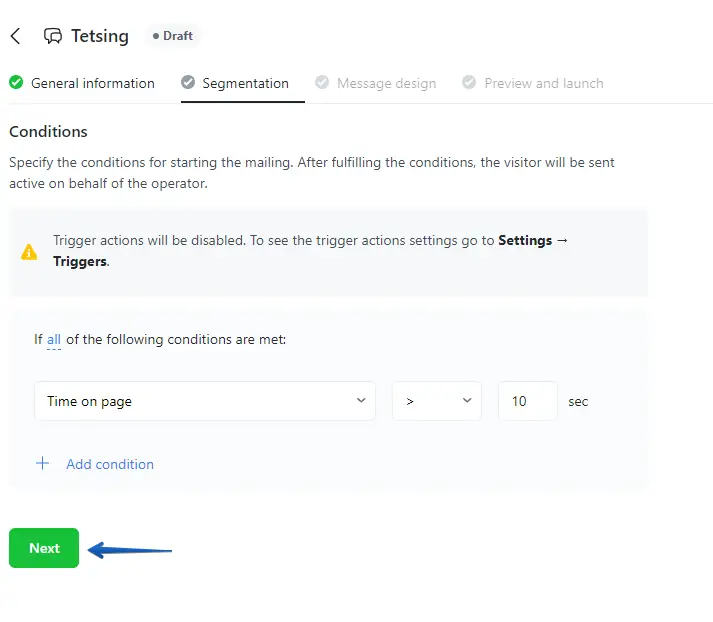Click the yellow warning triangle icon

[x=30, y=252]
